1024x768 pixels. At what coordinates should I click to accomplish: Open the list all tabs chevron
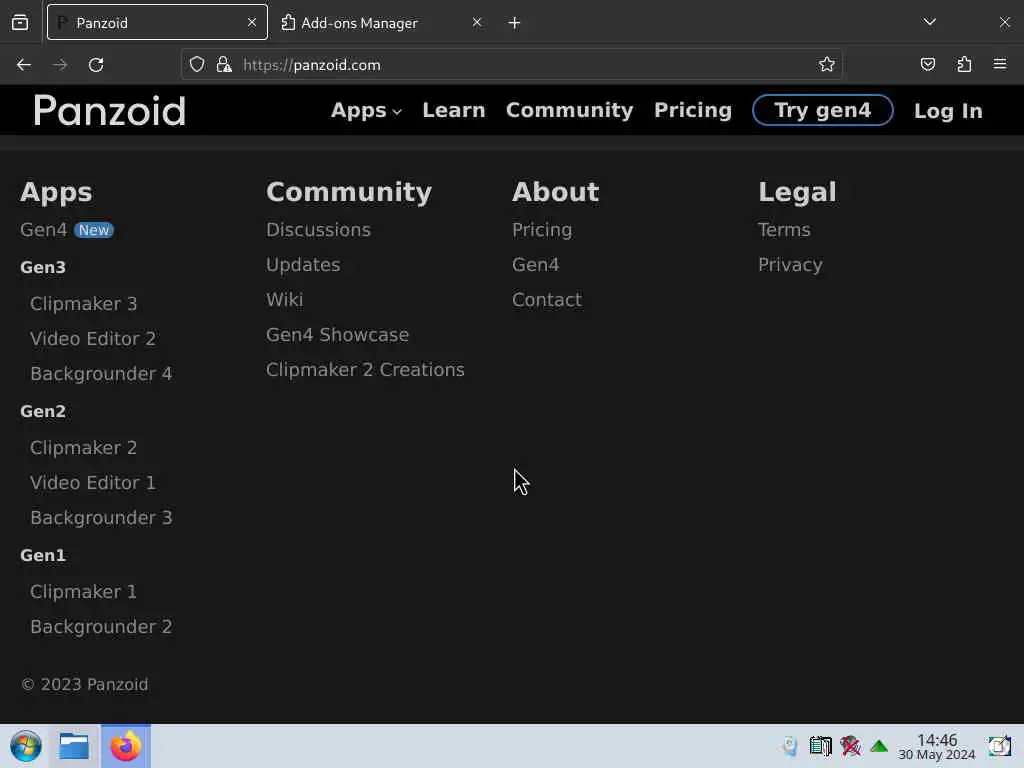click(930, 22)
